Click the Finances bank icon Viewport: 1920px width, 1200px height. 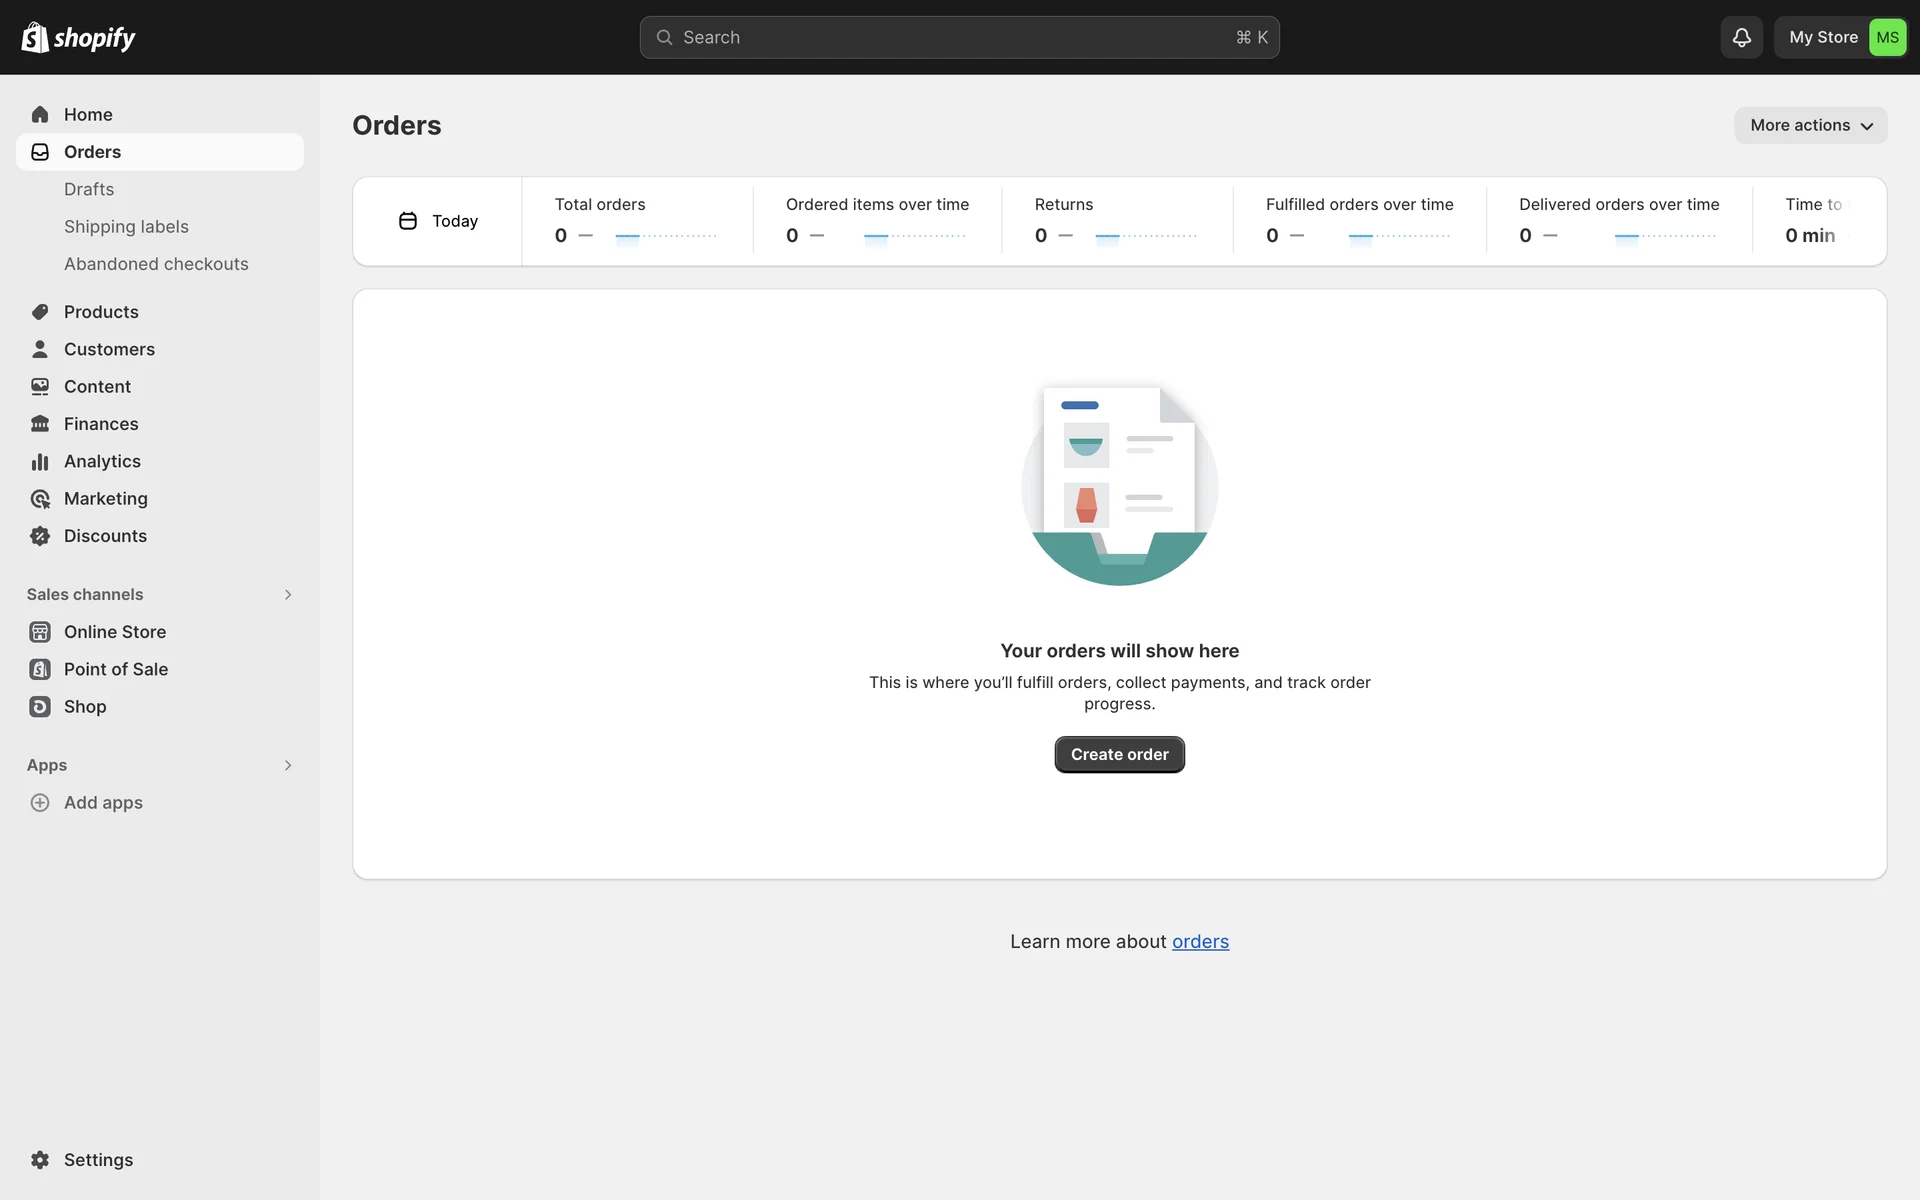[40, 424]
